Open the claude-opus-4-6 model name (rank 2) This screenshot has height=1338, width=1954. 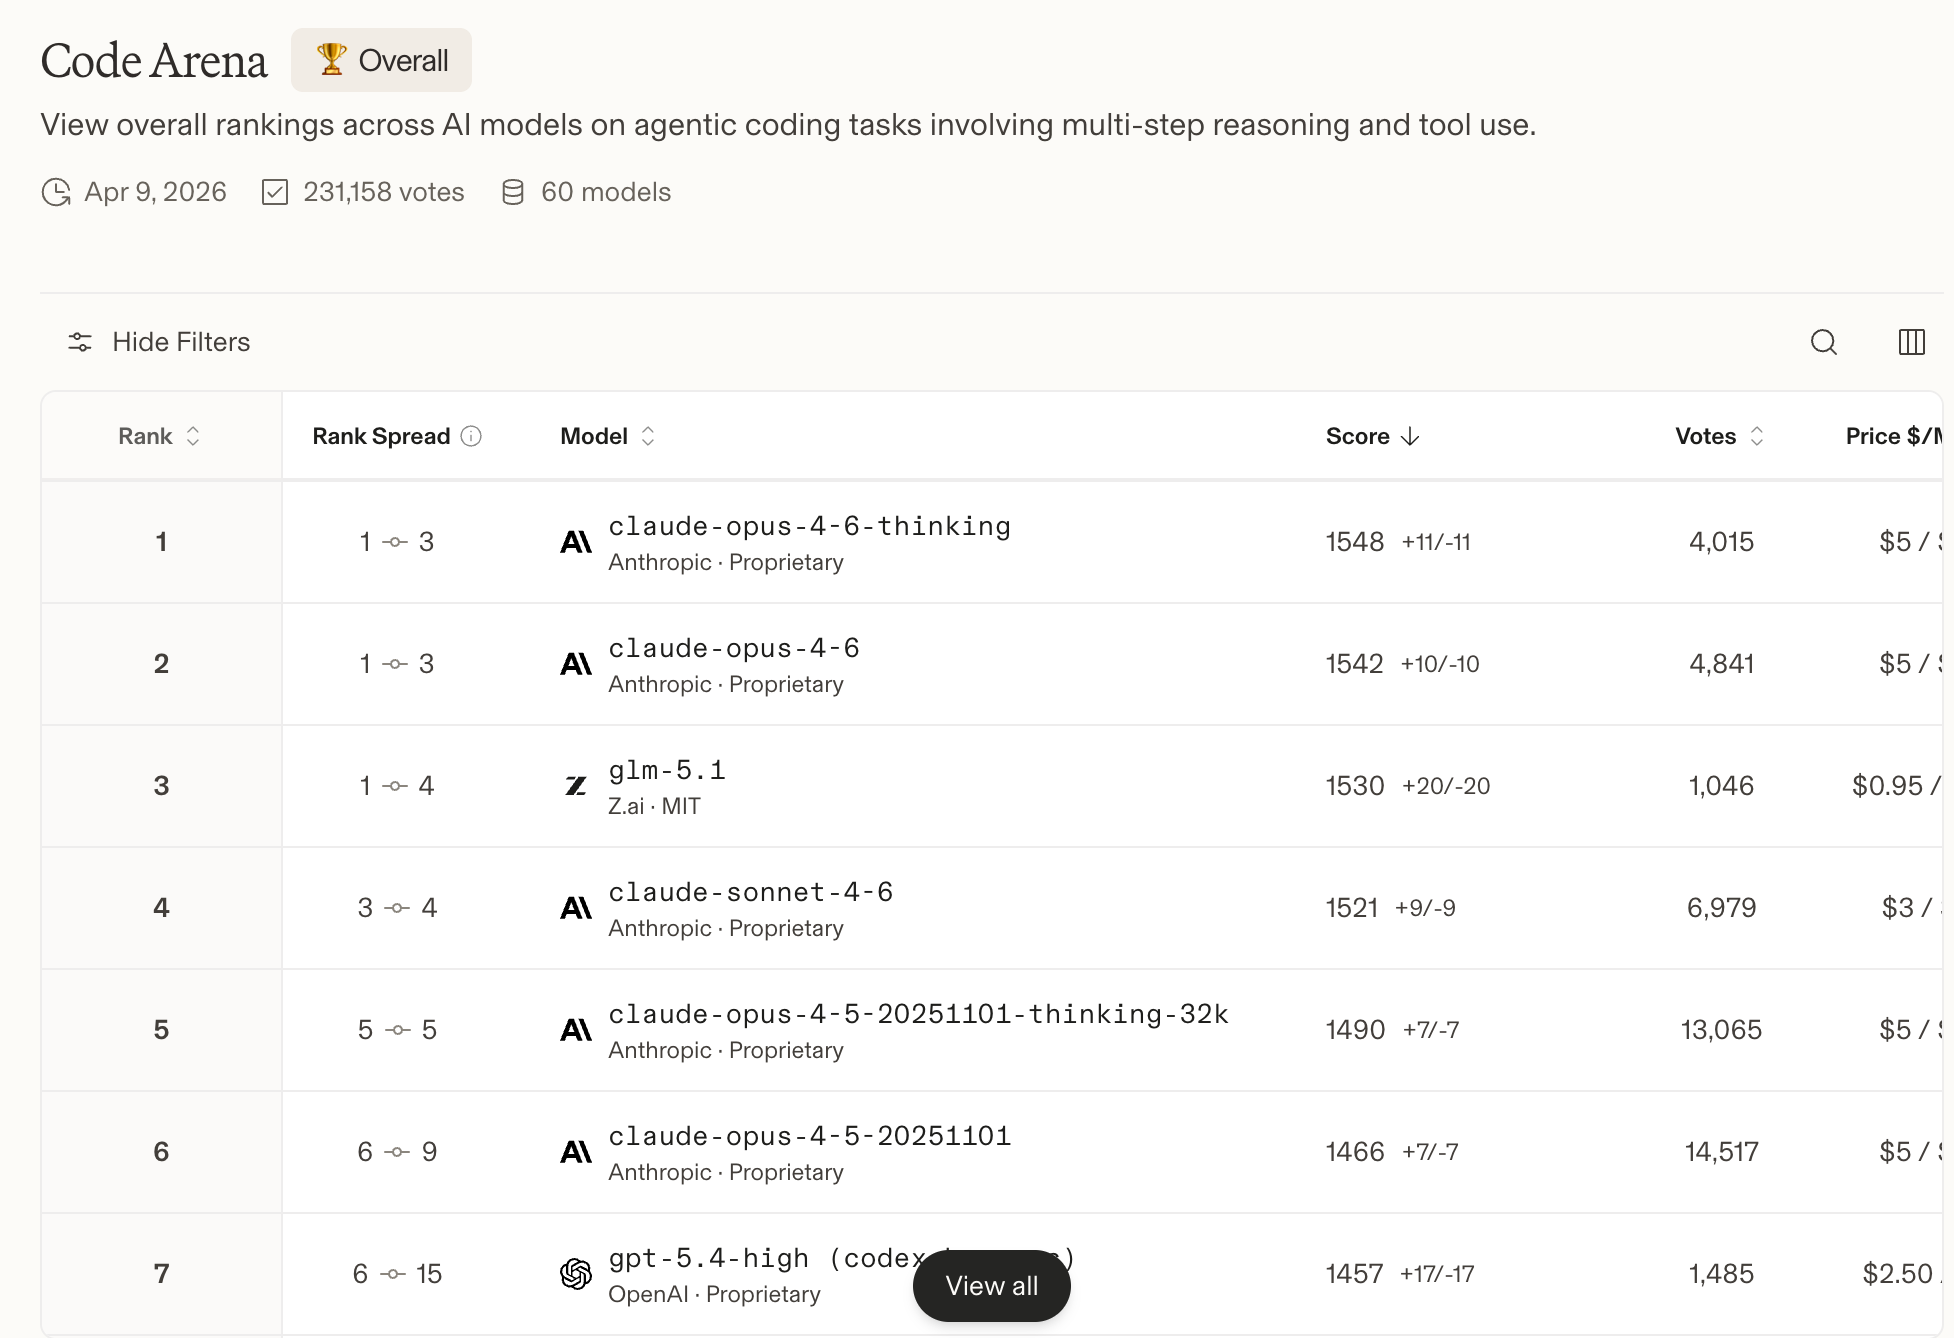pos(734,648)
